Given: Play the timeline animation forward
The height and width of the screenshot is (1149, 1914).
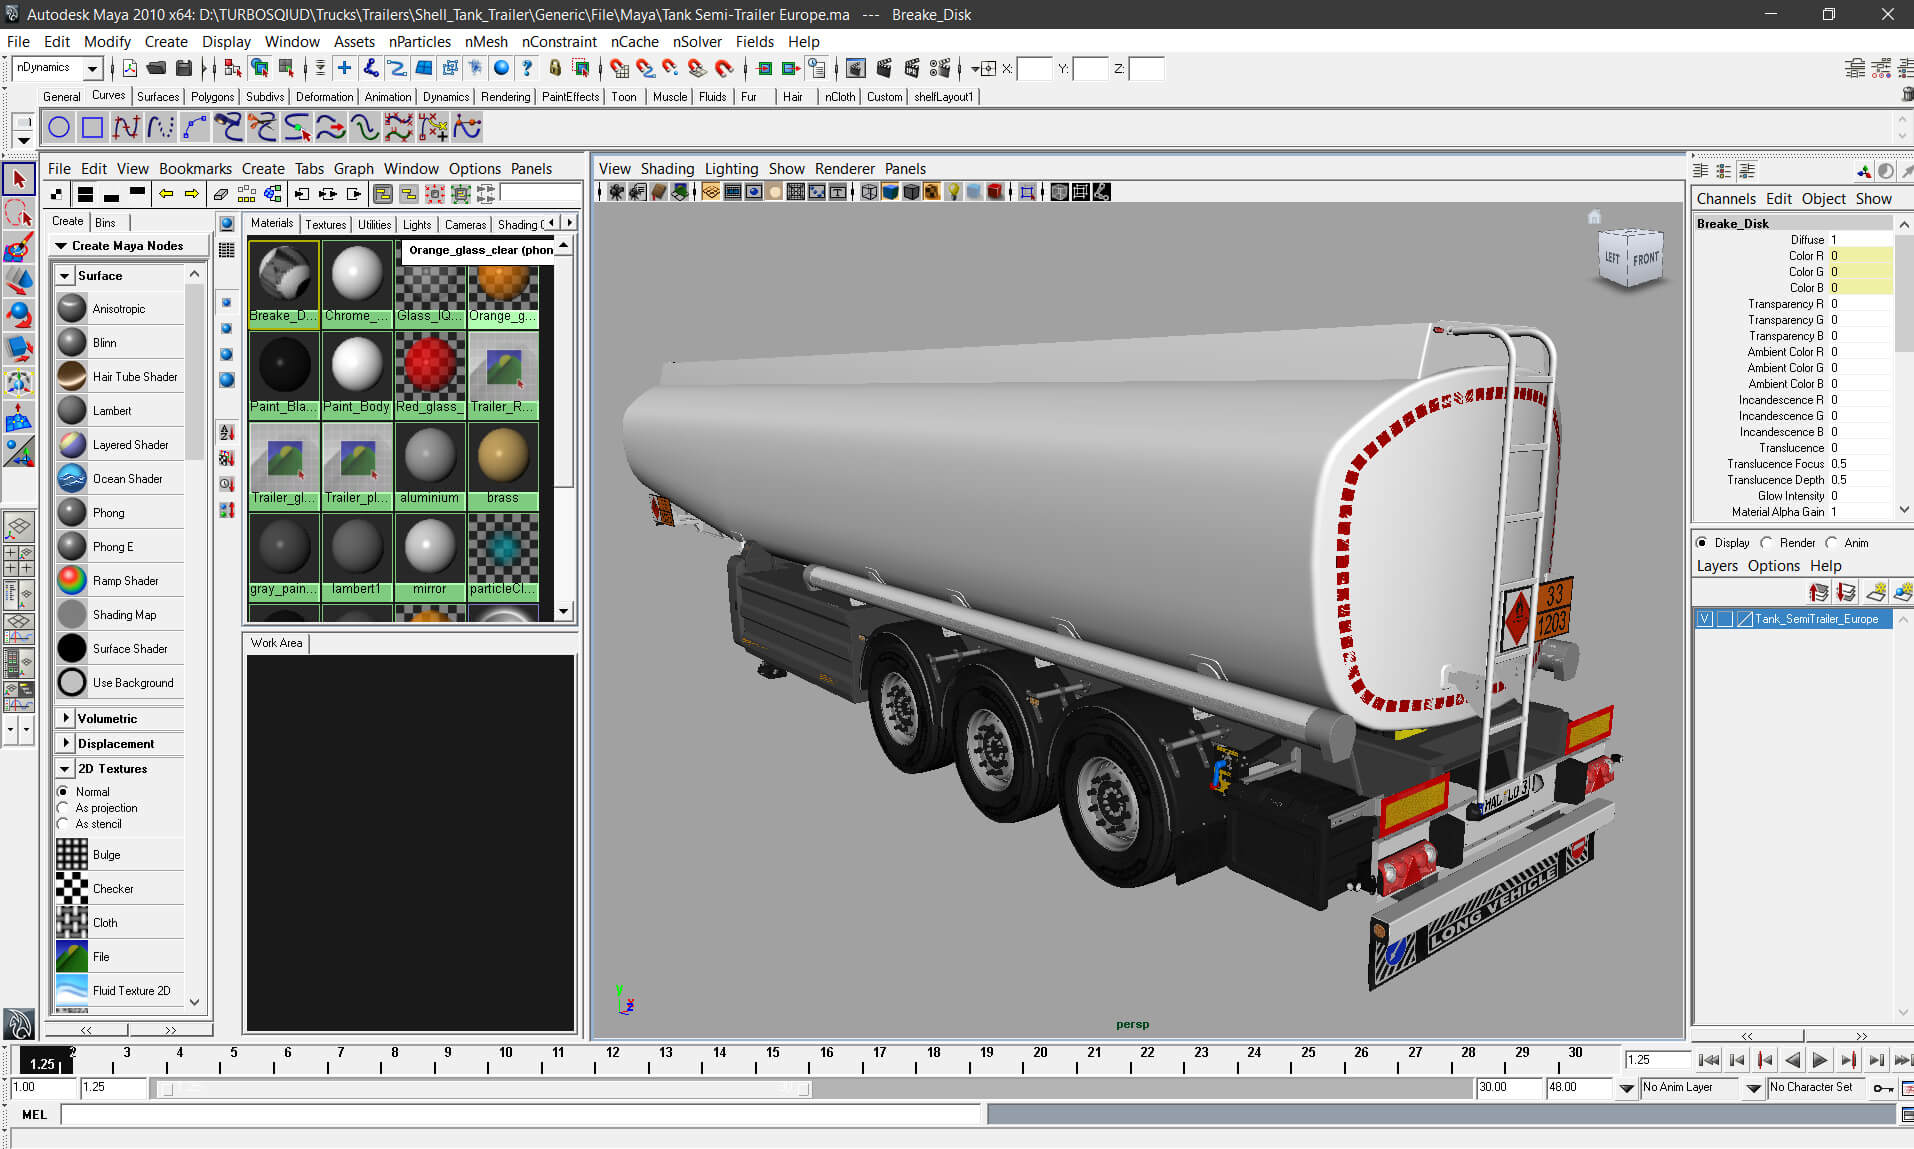Looking at the screenshot, I should click(x=1819, y=1060).
